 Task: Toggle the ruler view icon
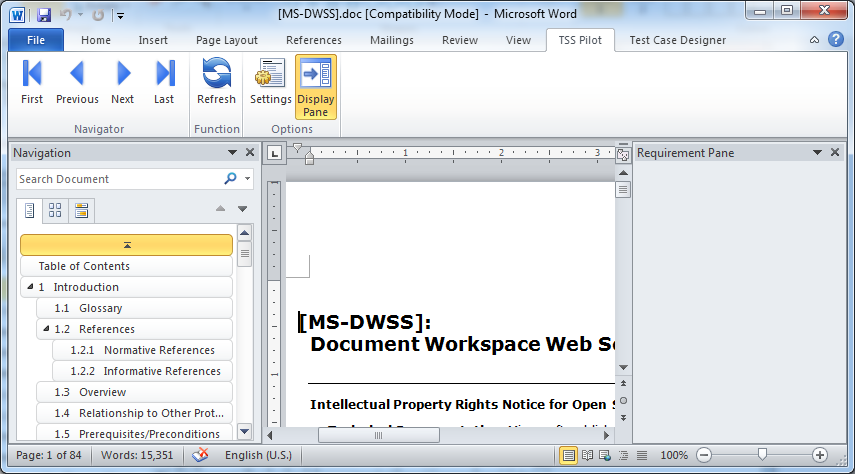[x=623, y=155]
